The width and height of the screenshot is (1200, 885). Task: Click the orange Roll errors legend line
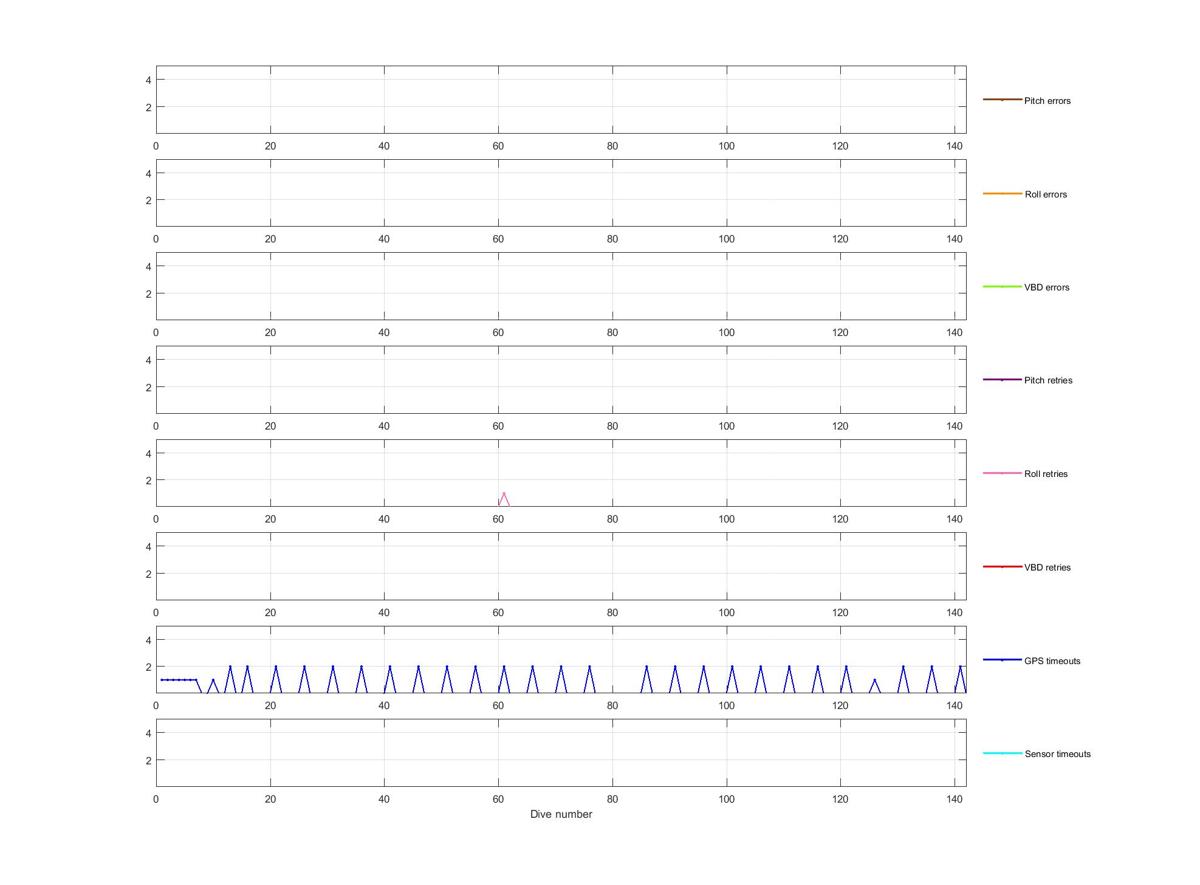tap(1002, 193)
